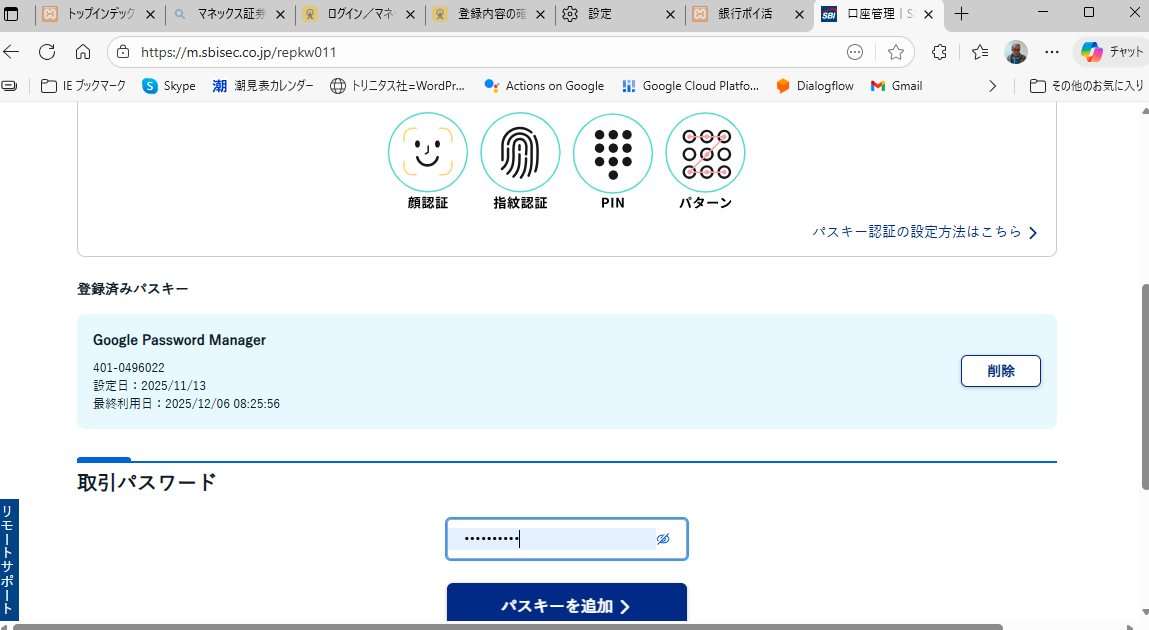Click the pattern authentication icon
The image size is (1149, 630).
tap(705, 152)
